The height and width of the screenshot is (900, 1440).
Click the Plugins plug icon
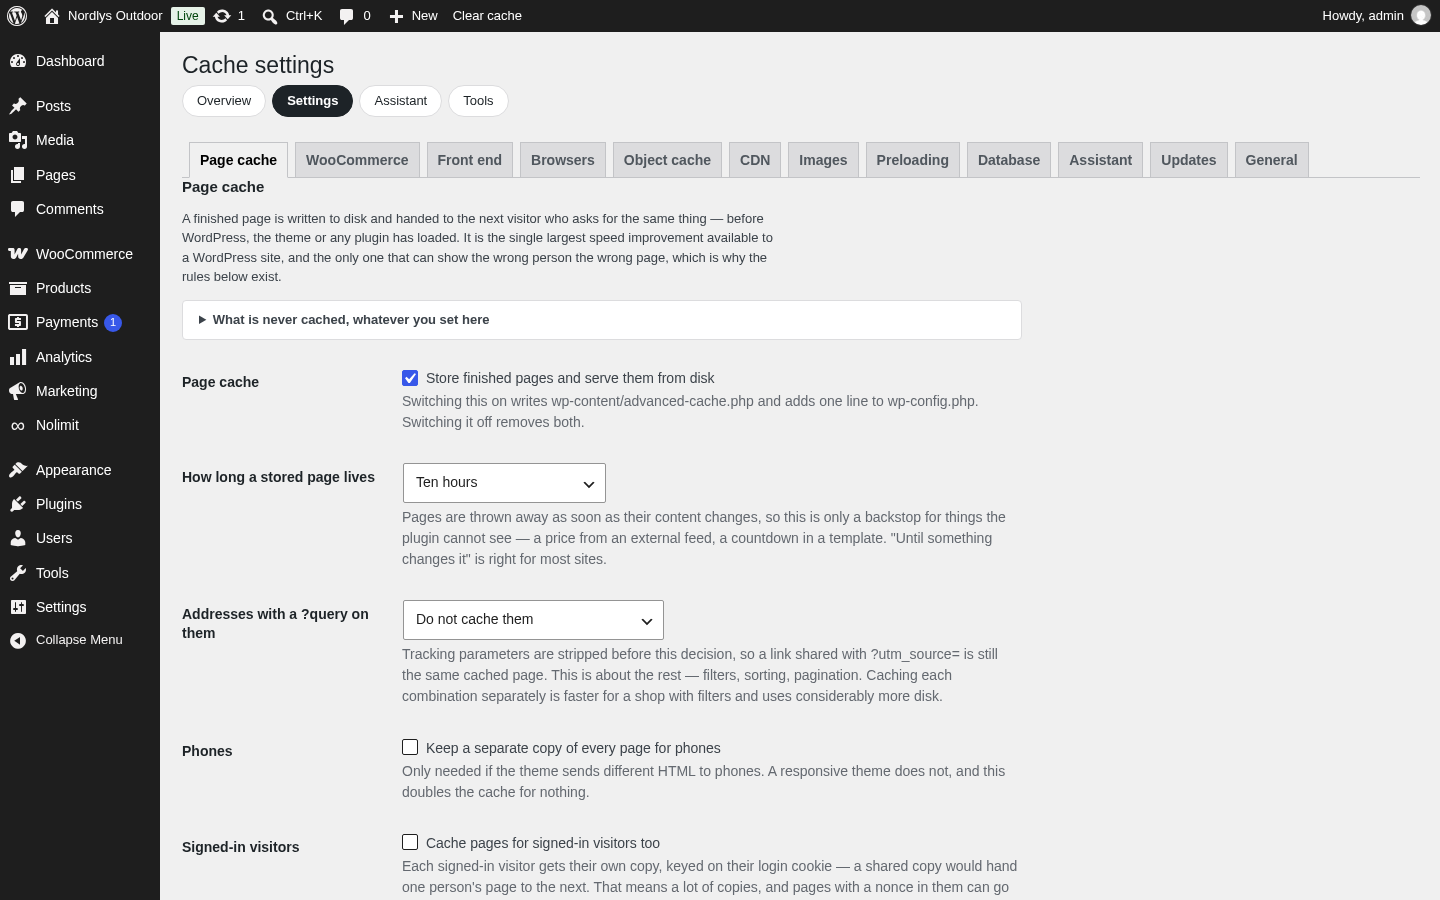[x=18, y=504]
